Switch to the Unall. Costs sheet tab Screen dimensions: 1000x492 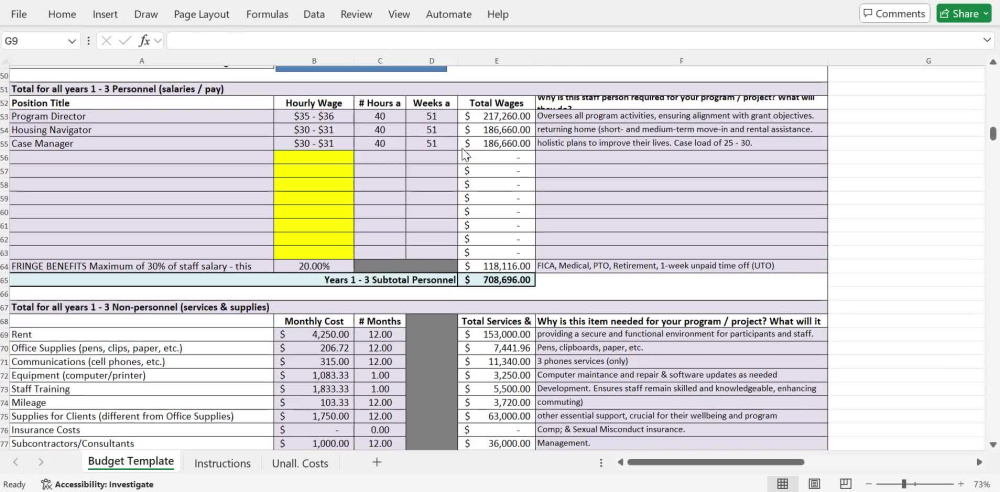(x=300, y=463)
